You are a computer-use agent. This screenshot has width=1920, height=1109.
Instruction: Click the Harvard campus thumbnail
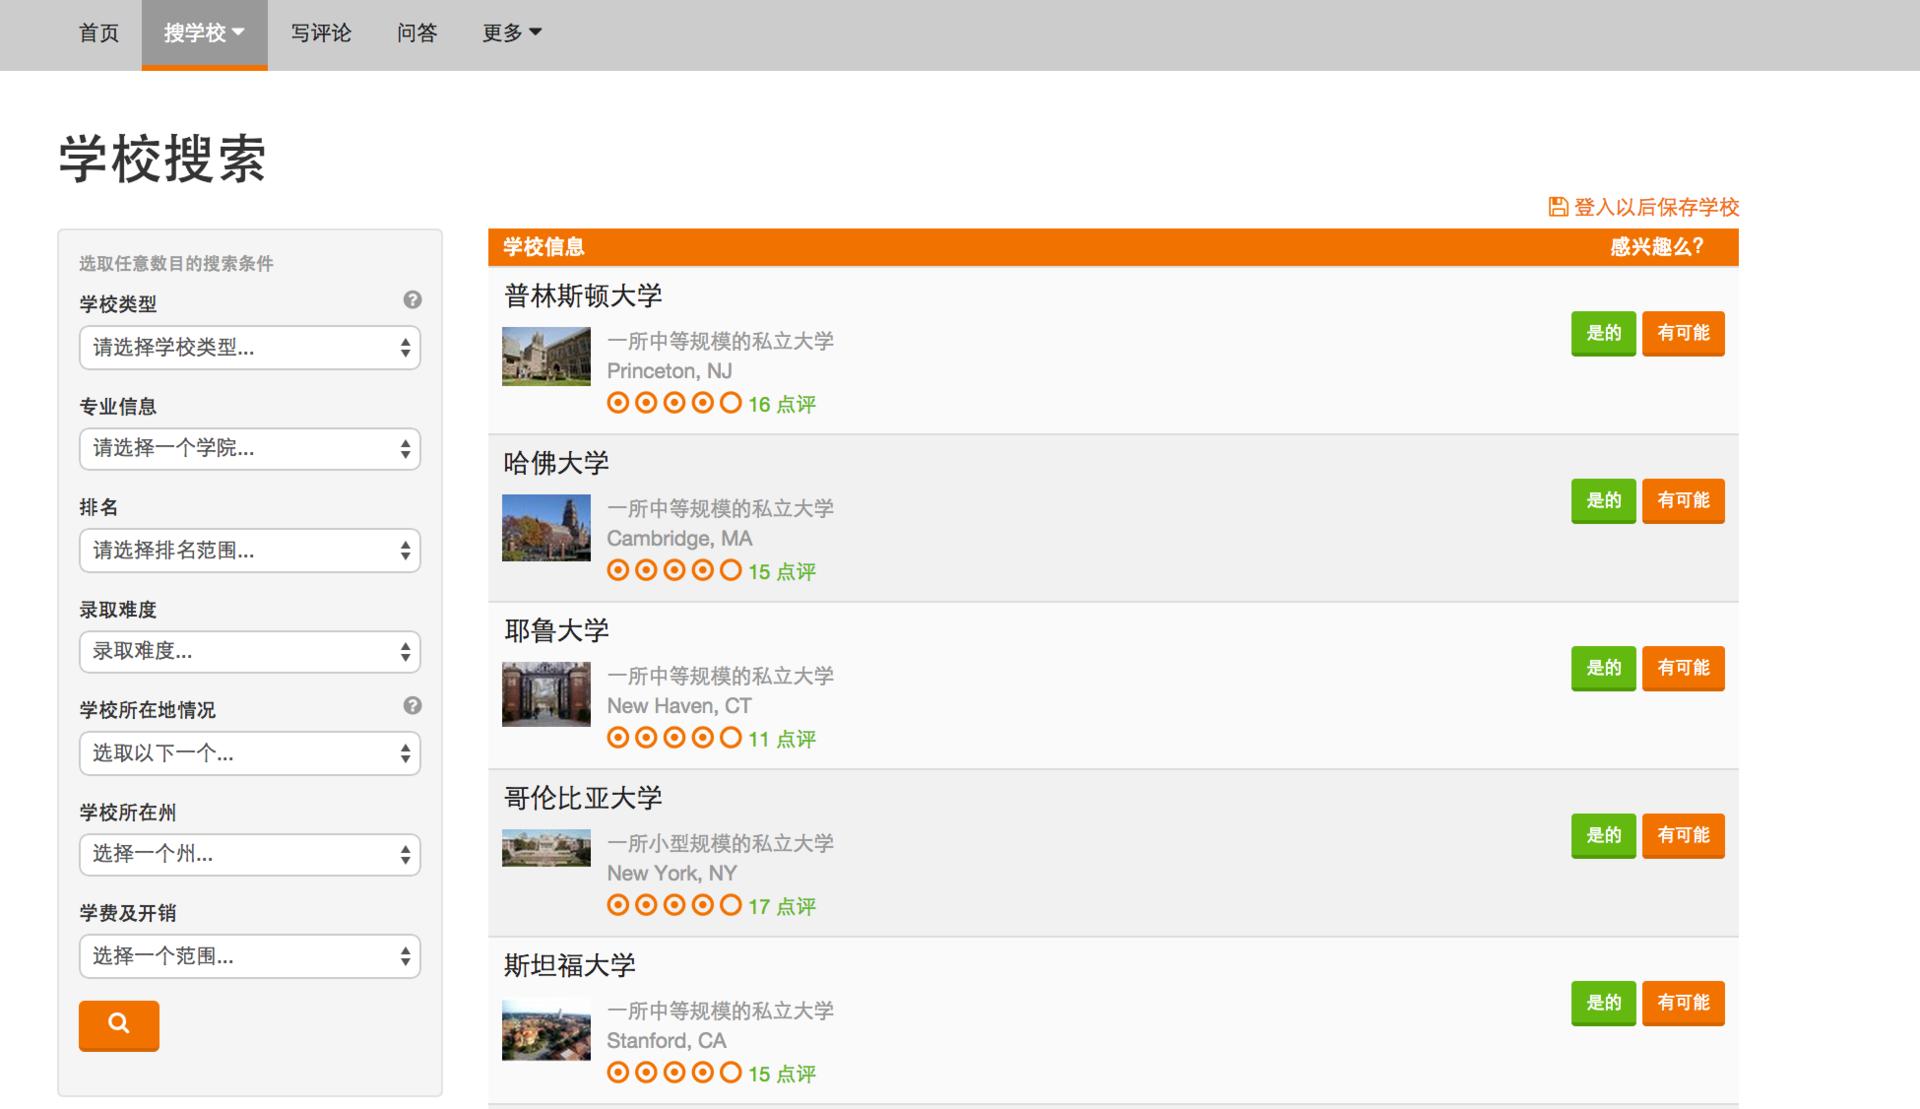pos(546,527)
